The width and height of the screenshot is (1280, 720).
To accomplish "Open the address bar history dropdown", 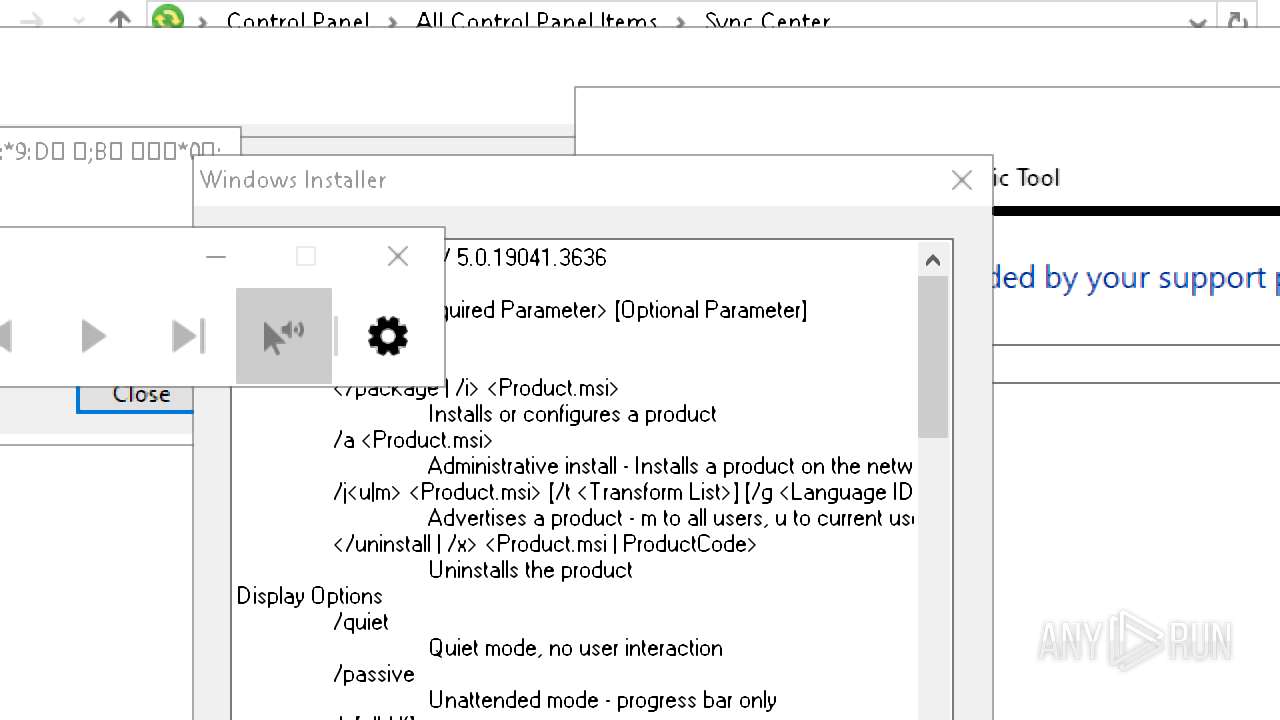I will pyautogui.click(x=1197, y=22).
